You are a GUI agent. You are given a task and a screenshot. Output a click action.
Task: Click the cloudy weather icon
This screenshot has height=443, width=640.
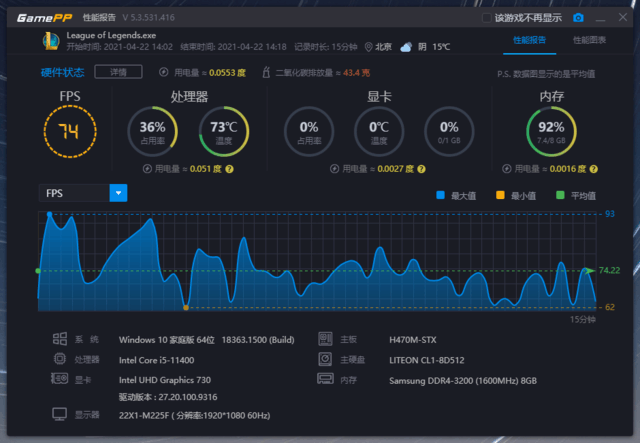406,47
